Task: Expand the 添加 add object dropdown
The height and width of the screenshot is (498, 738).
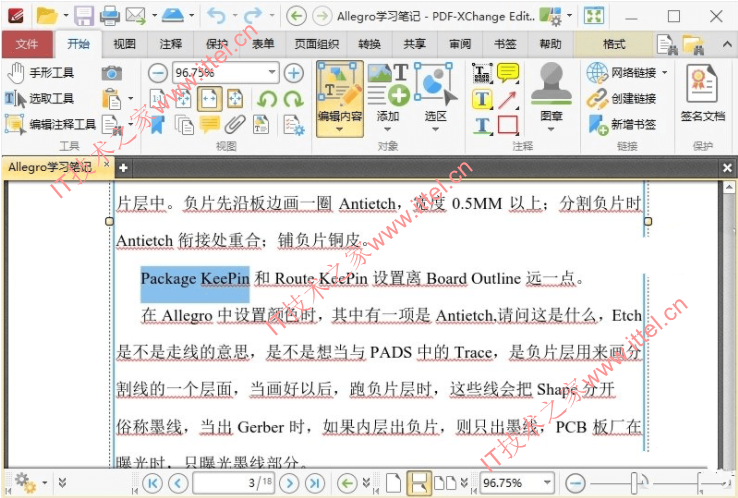Action: (x=387, y=129)
